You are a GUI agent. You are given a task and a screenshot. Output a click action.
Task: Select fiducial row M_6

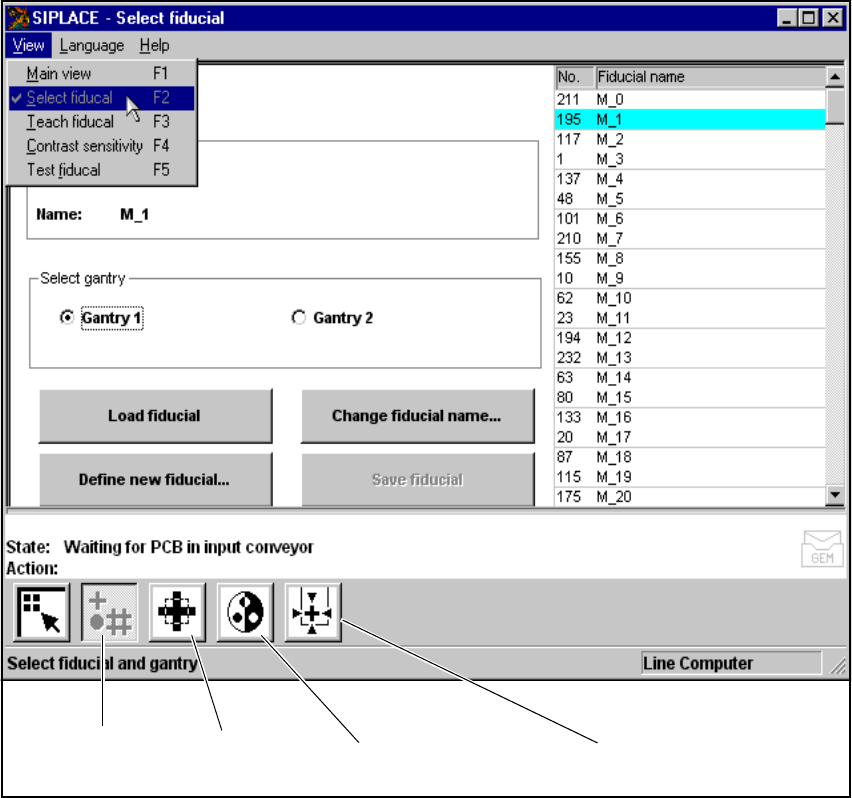[x=690, y=219]
